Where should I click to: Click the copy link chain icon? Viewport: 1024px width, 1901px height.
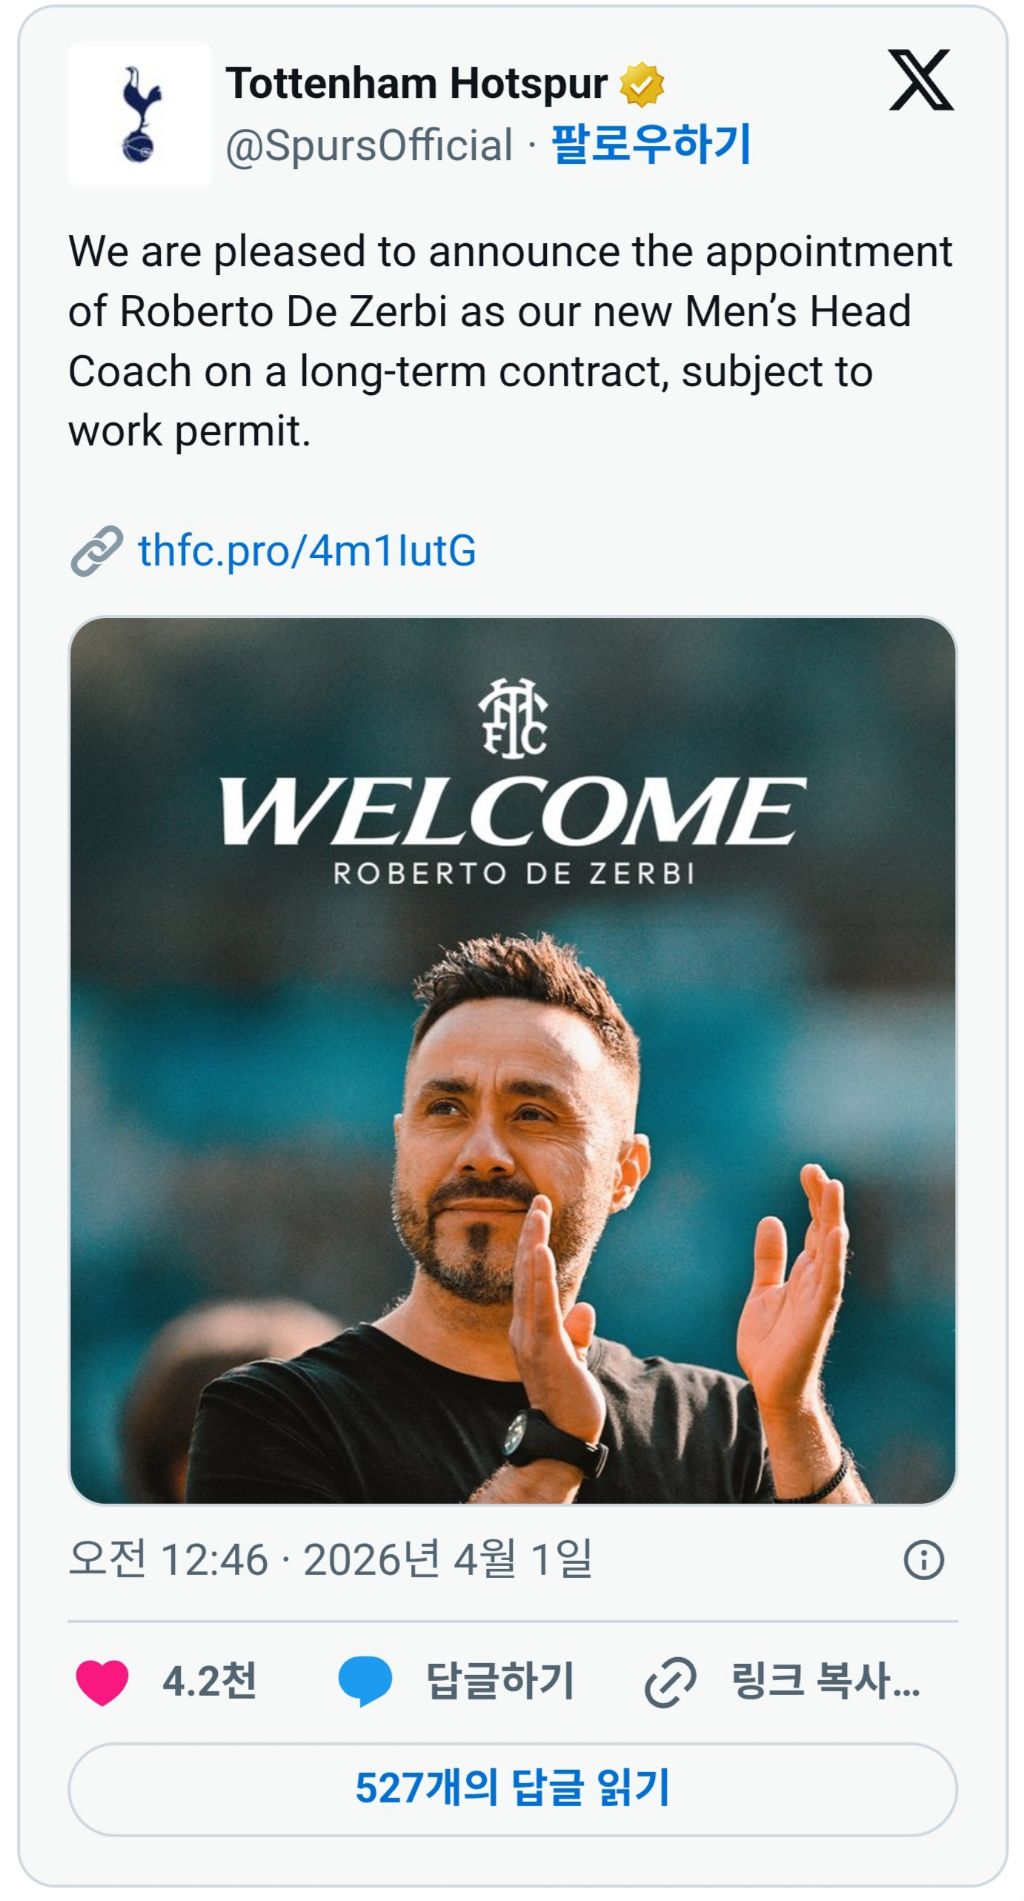coord(670,1682)
